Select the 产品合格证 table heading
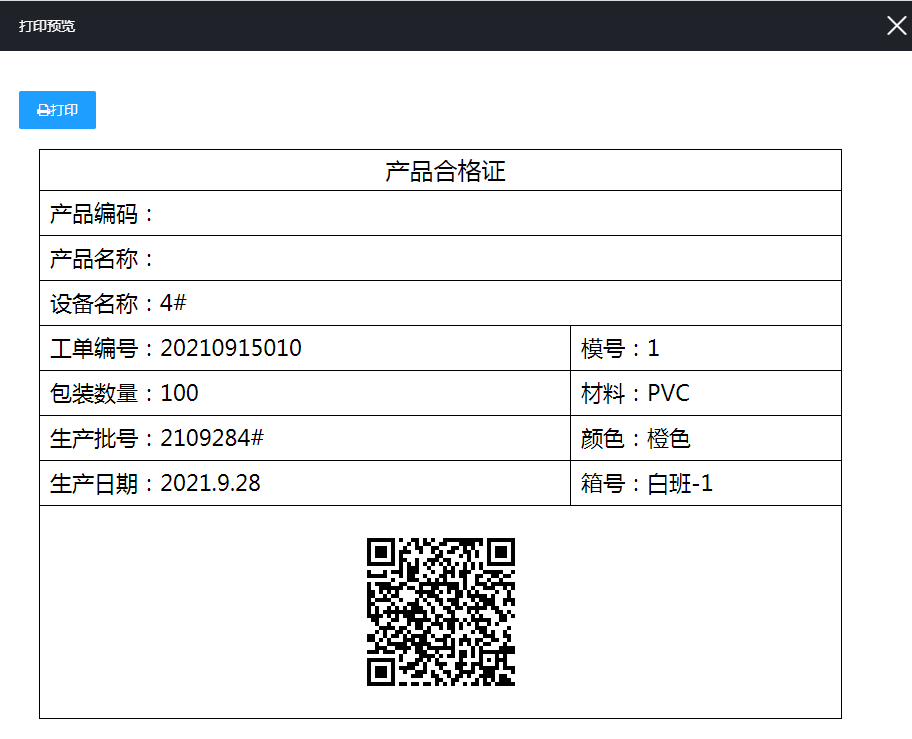 point(445,171)
